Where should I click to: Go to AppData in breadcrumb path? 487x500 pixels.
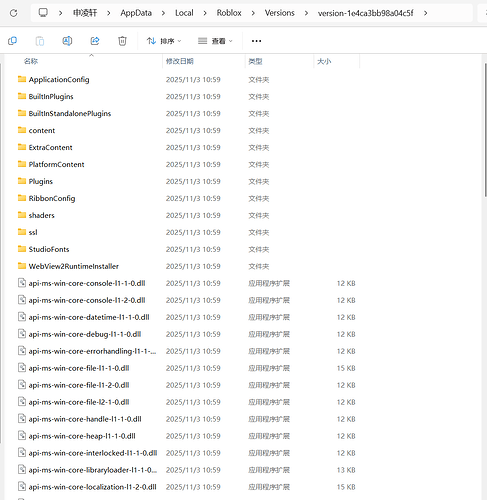[136, 13]
